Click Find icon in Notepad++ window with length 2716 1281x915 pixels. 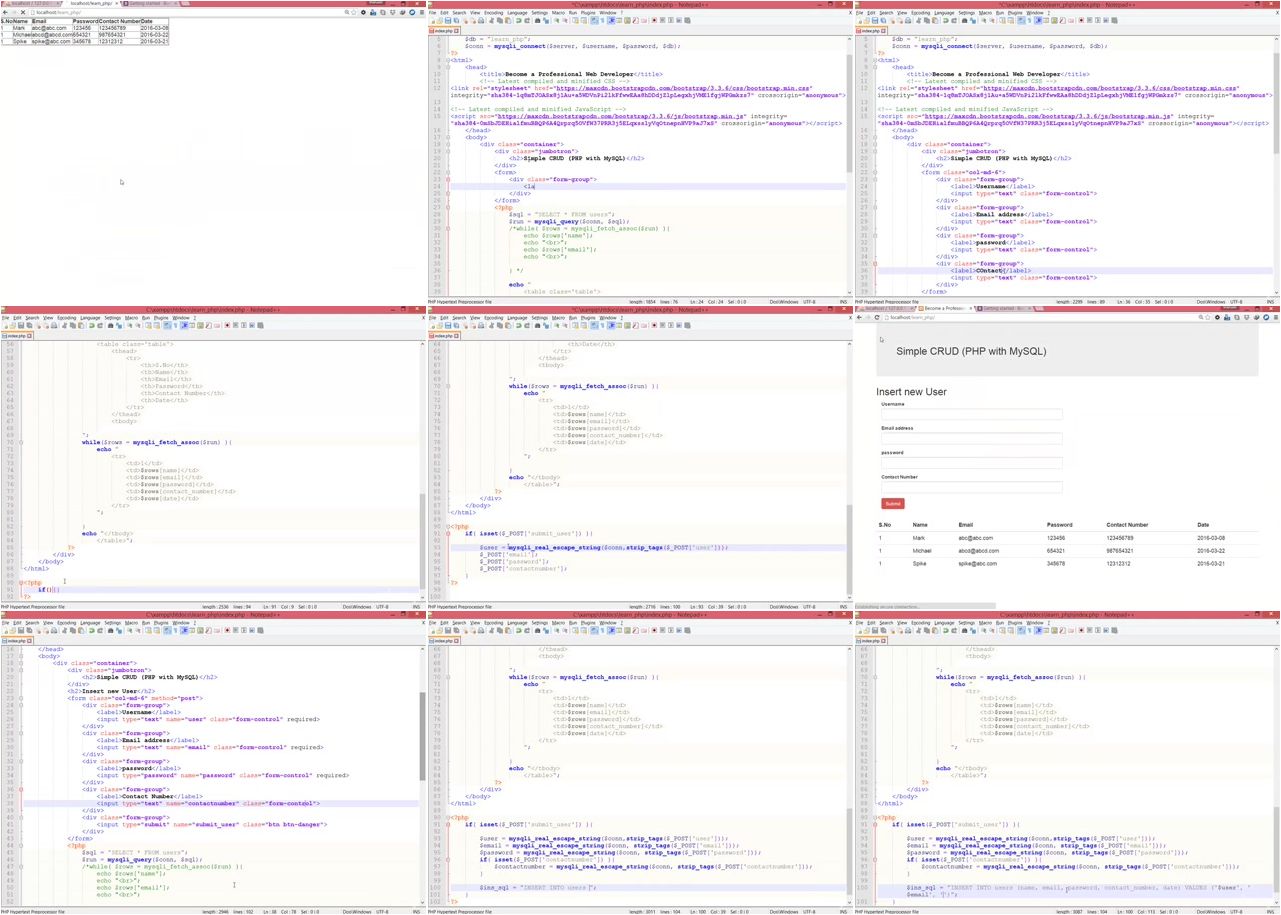click(x=537, y=325)
